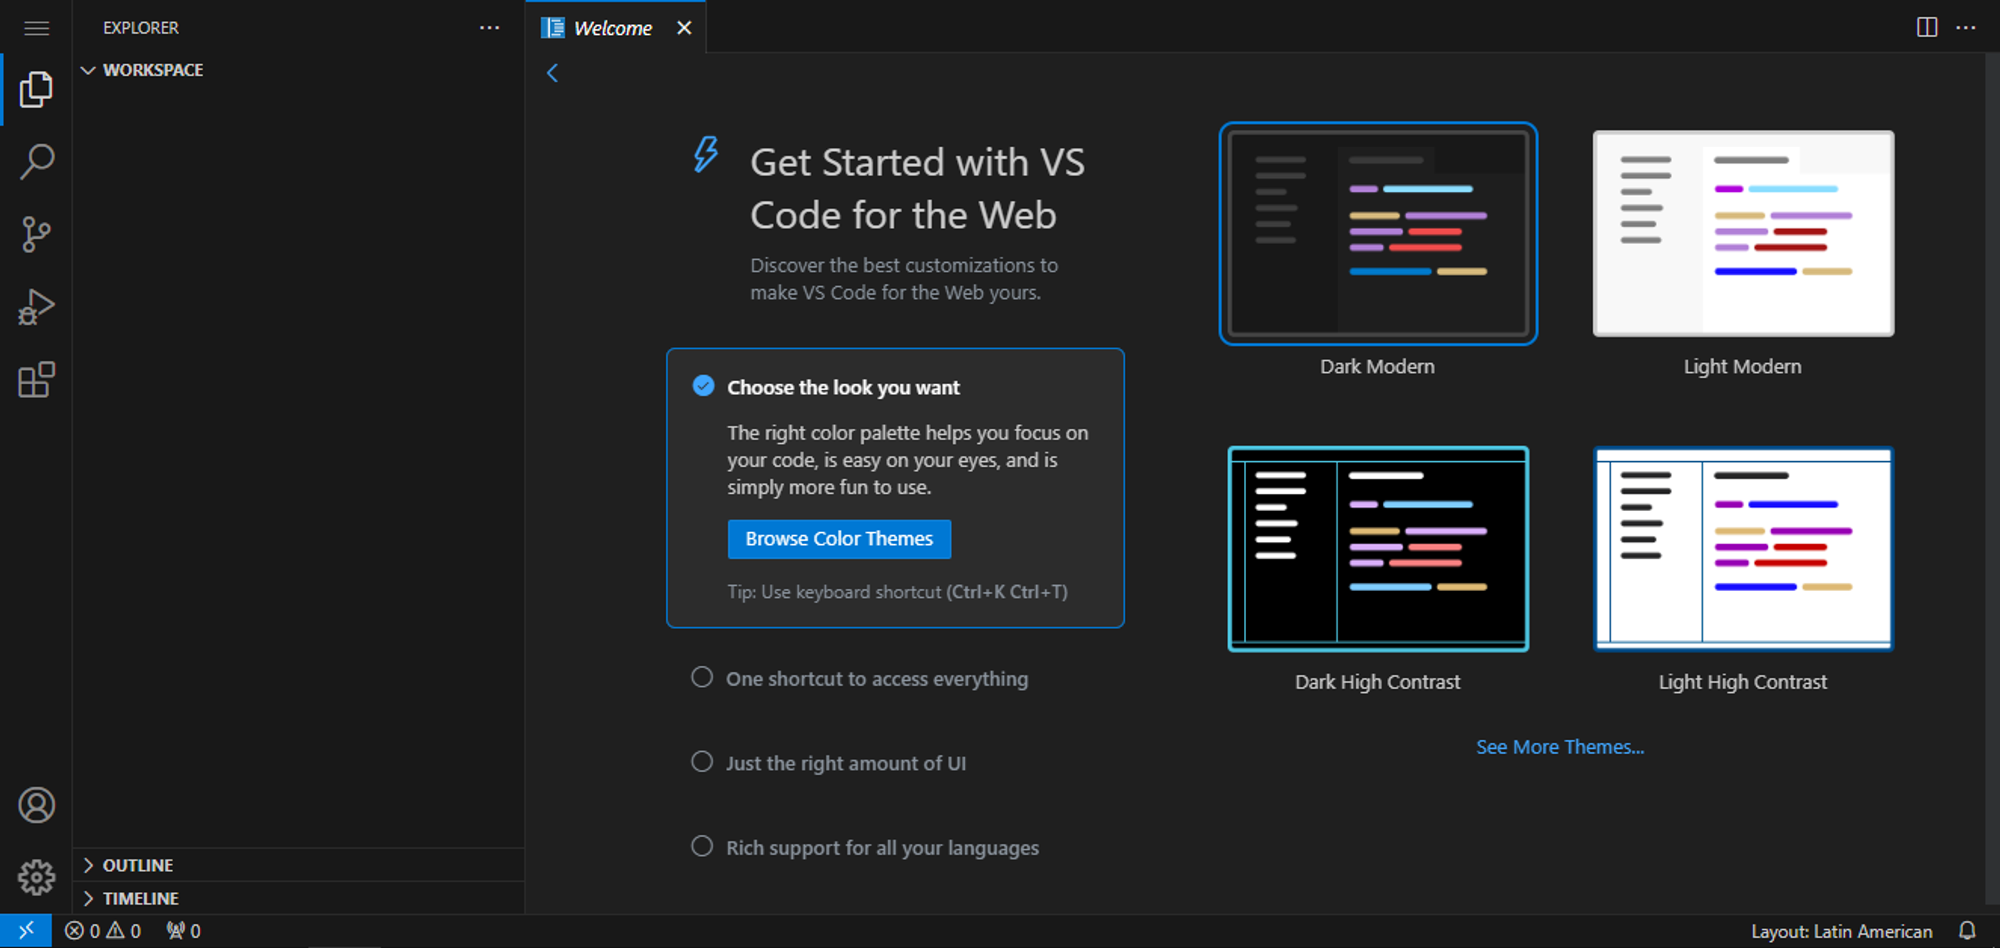
Task: Show errors and warnings in status bar
Action: [x=103, y=931]
